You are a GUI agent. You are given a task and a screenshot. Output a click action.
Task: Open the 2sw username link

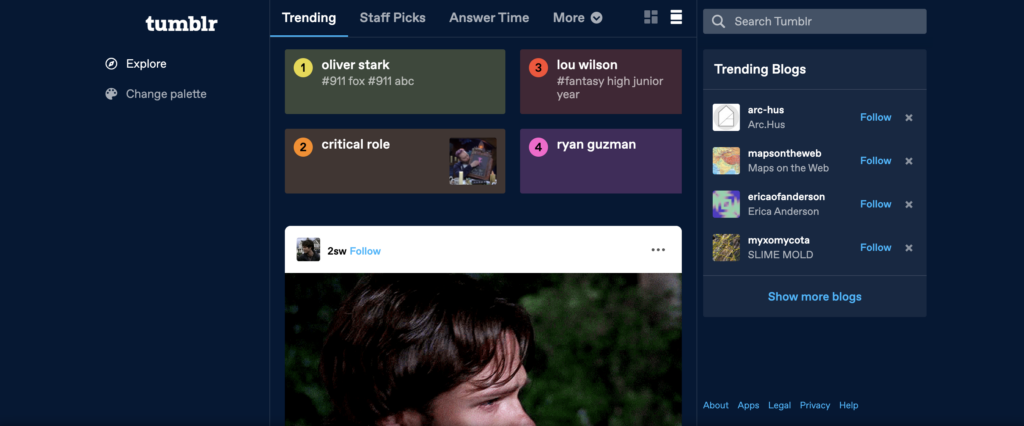337,251
